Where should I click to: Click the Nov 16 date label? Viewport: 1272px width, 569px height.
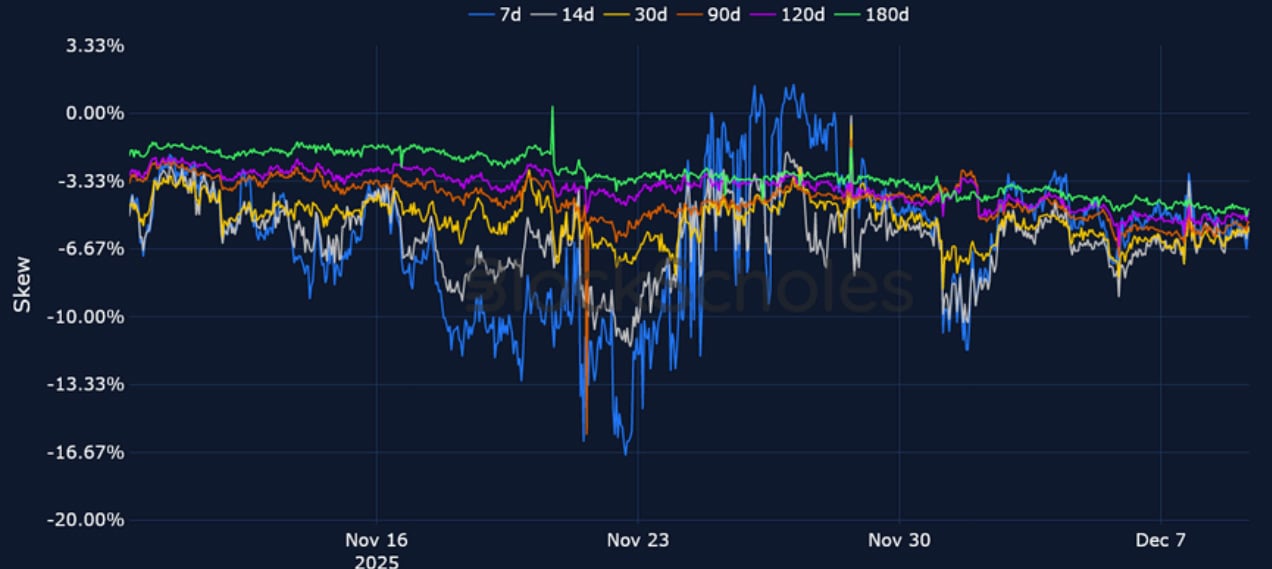[376, 541]
